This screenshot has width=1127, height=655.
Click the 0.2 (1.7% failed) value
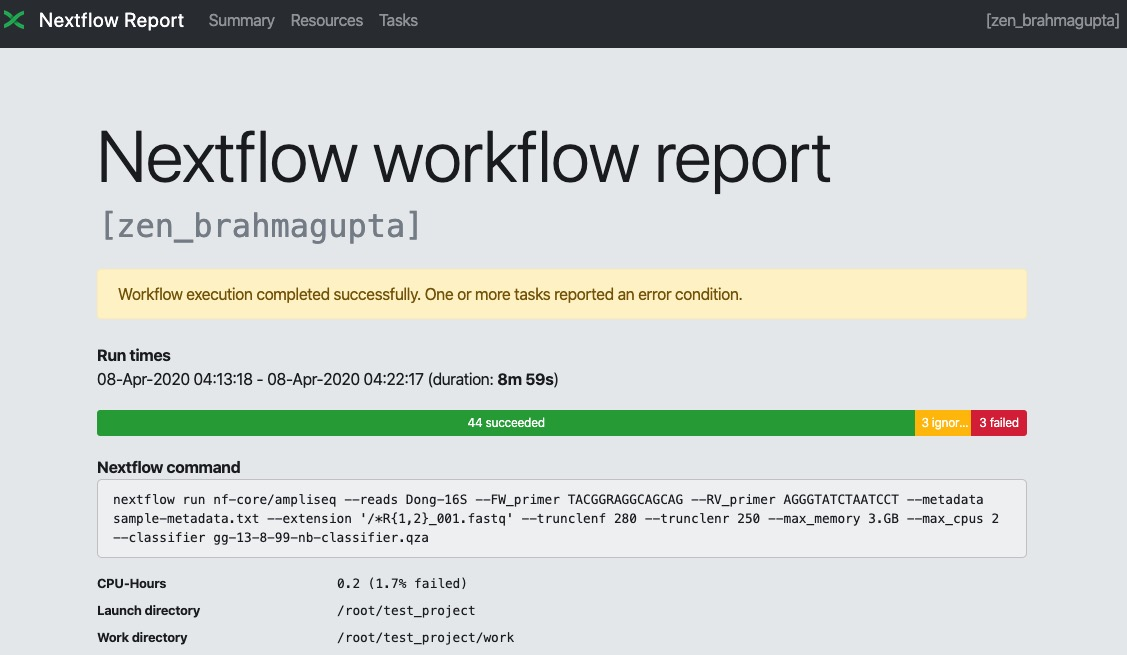click(402, 583)
